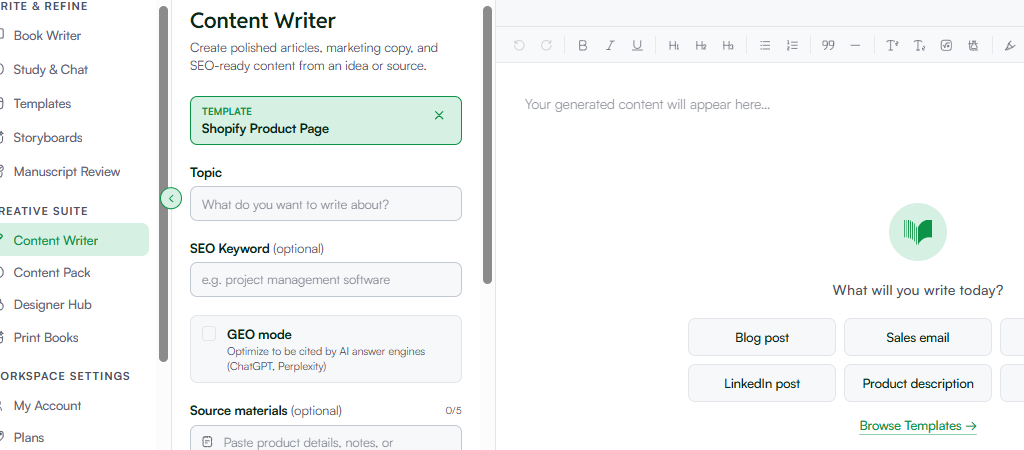This screenshot has width=1024, height=450.
Task: Insert a math formula
Action: 946,45
